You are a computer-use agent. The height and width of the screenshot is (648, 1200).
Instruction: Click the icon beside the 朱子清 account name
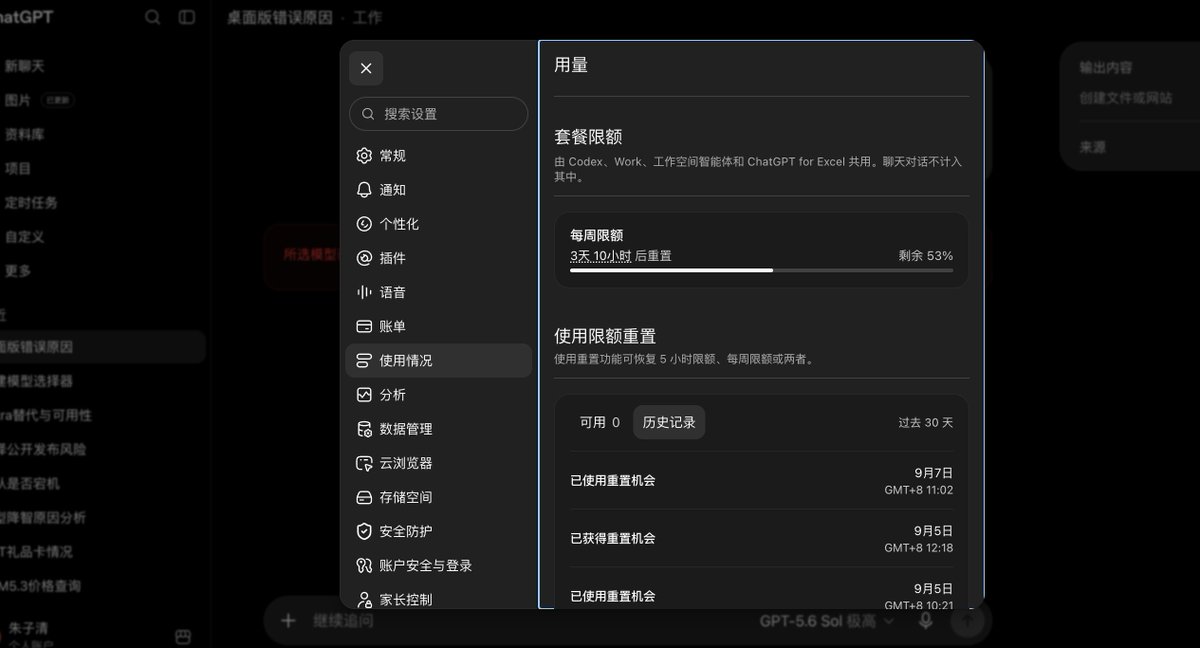[x=183, y=636]
